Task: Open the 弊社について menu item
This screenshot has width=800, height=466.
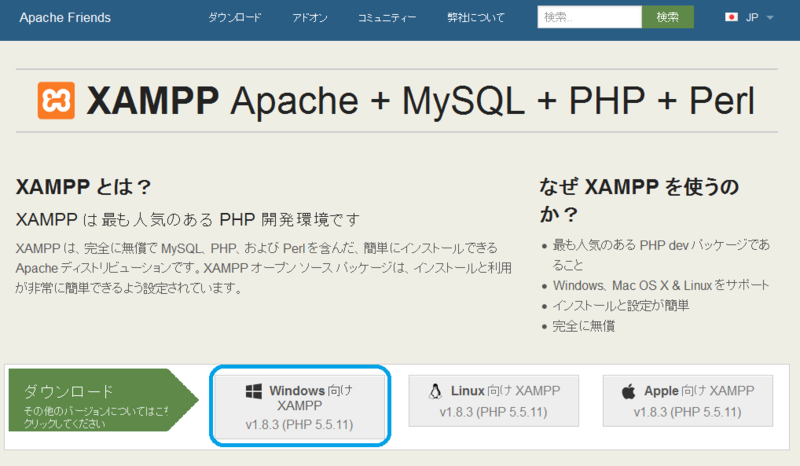Action: coord(476,18)
